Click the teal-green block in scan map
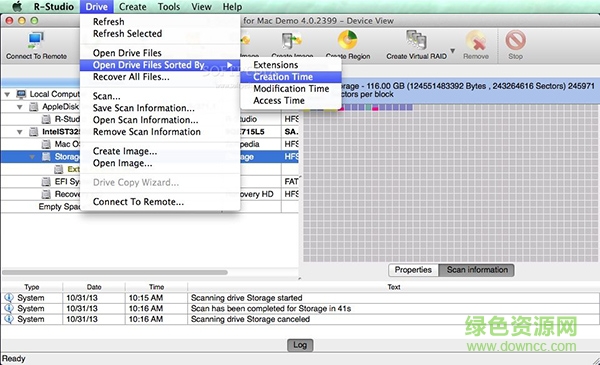The height and width of the screenshot is (365, 600). click(368, 108)
